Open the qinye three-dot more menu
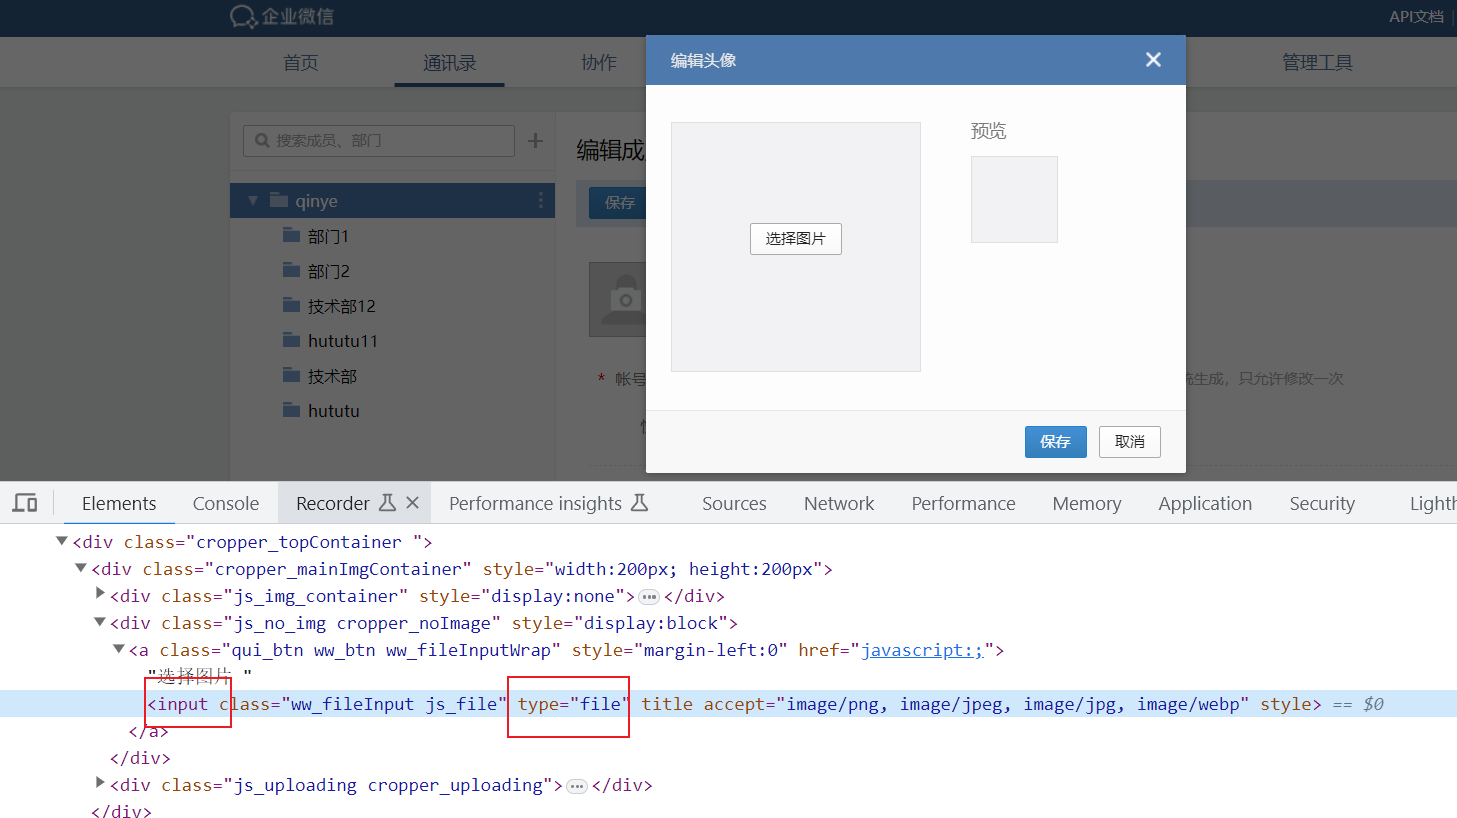This screenshot has width=1457, height=818. [541, 201]
